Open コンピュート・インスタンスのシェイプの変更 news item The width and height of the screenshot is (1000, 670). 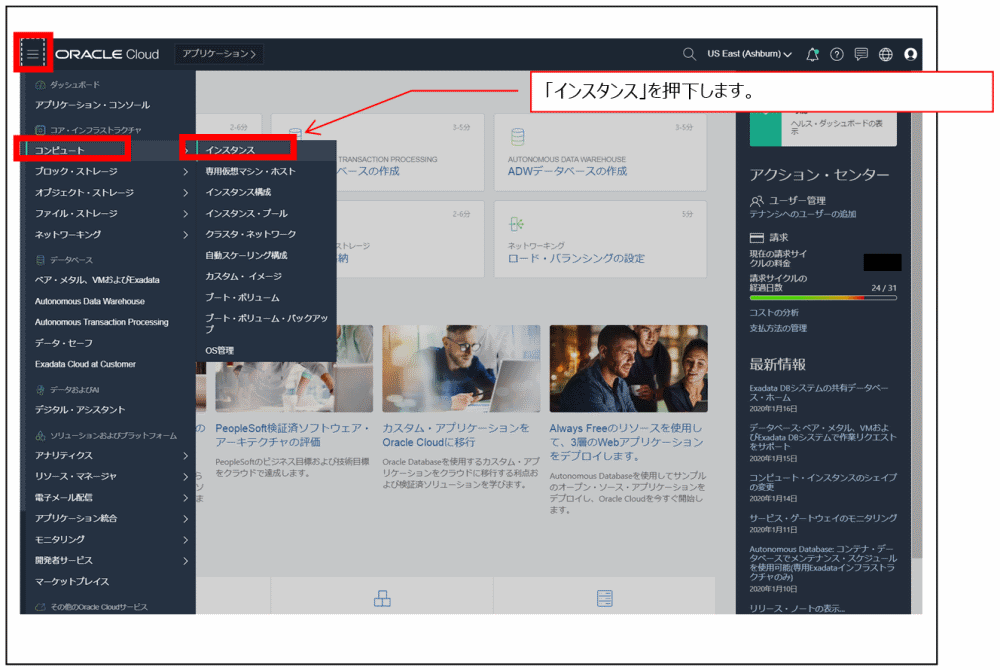click(x=823, y=483)
